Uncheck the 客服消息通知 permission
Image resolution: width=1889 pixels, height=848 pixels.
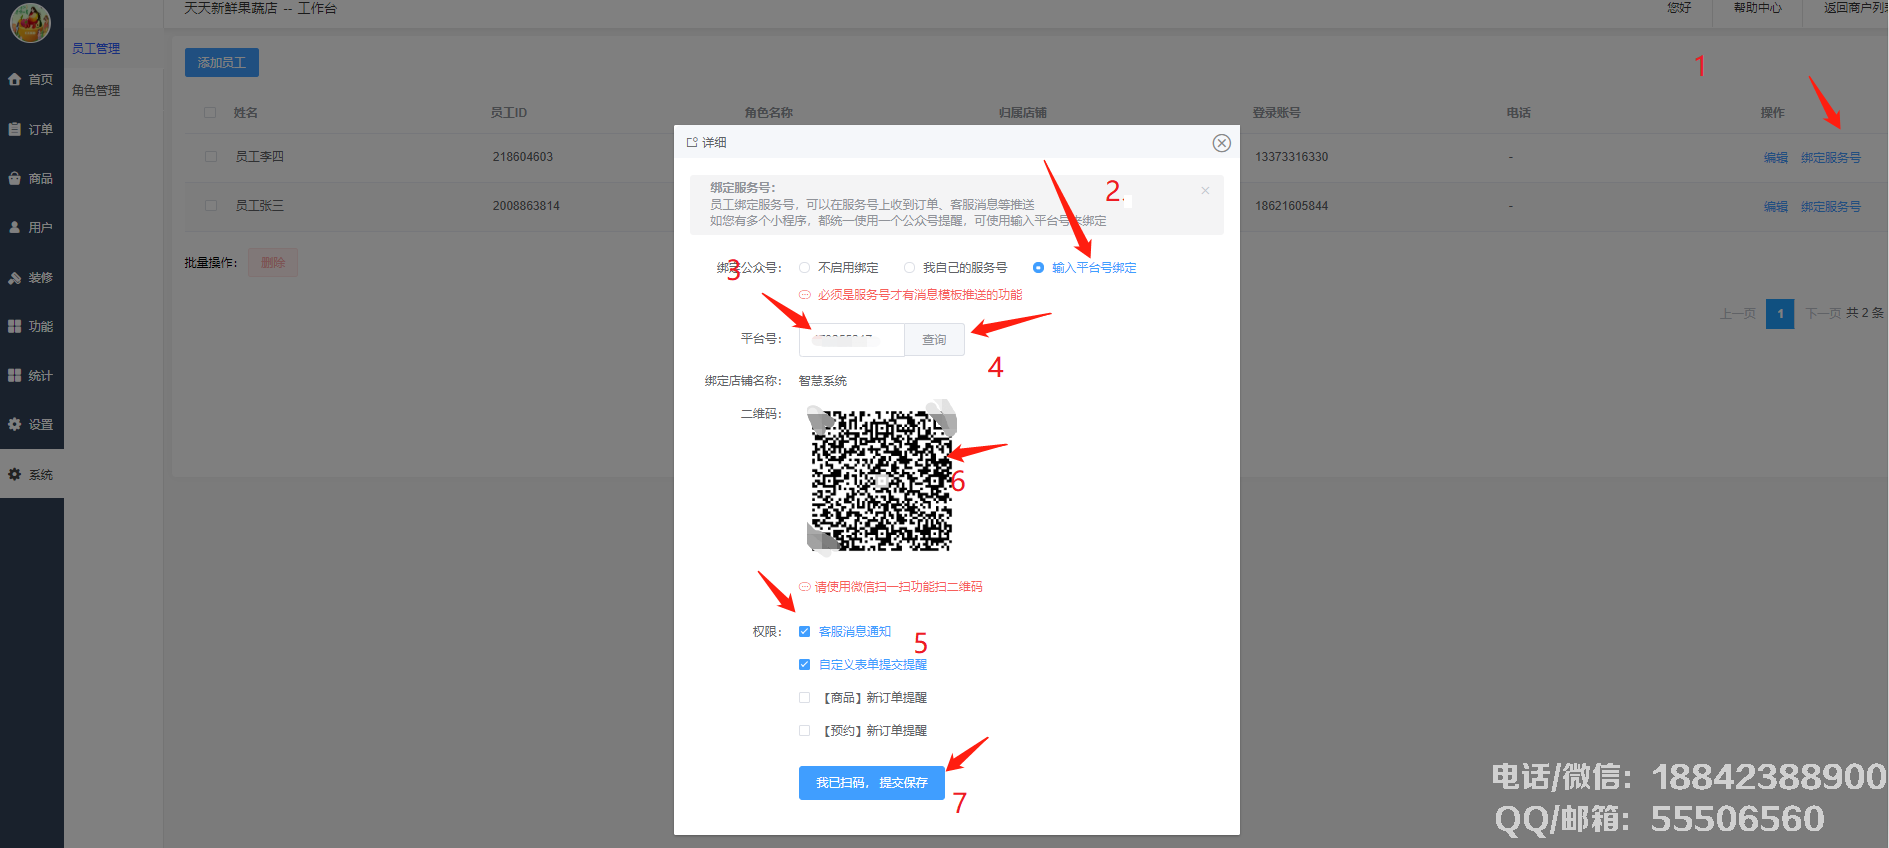pos(804,631)
